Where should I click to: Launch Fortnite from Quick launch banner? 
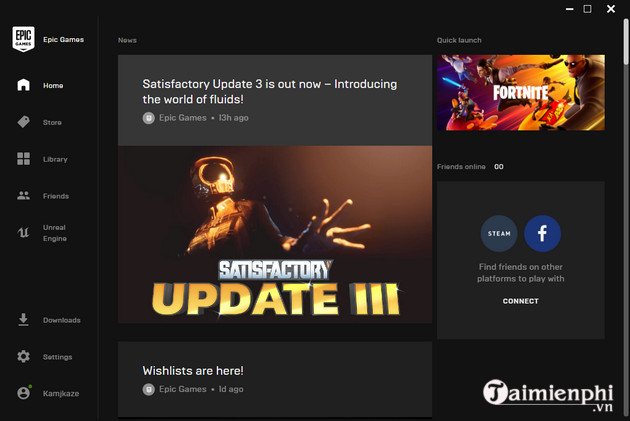coord(521,92)
